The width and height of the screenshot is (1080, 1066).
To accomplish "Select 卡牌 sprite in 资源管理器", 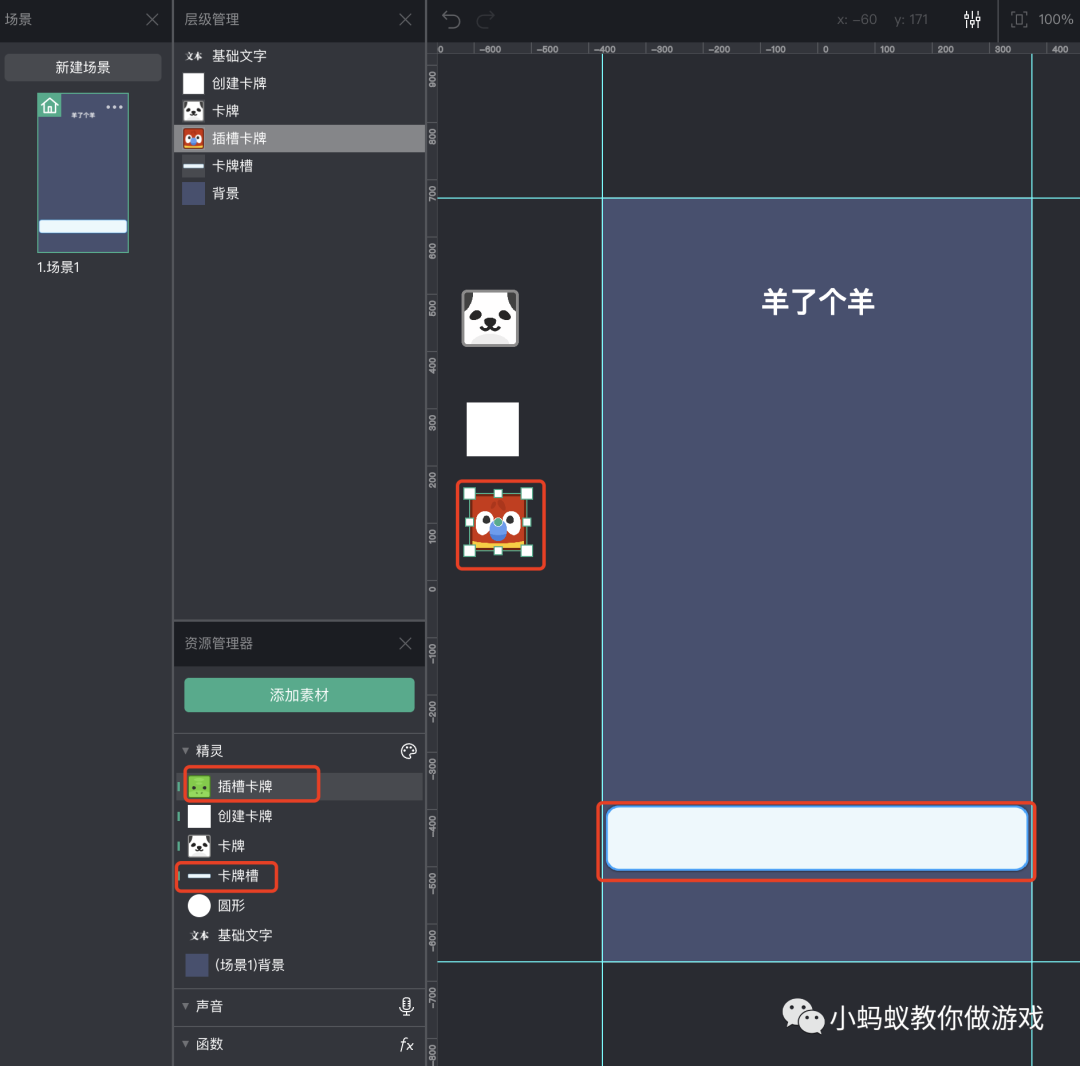I will (299, 846).
